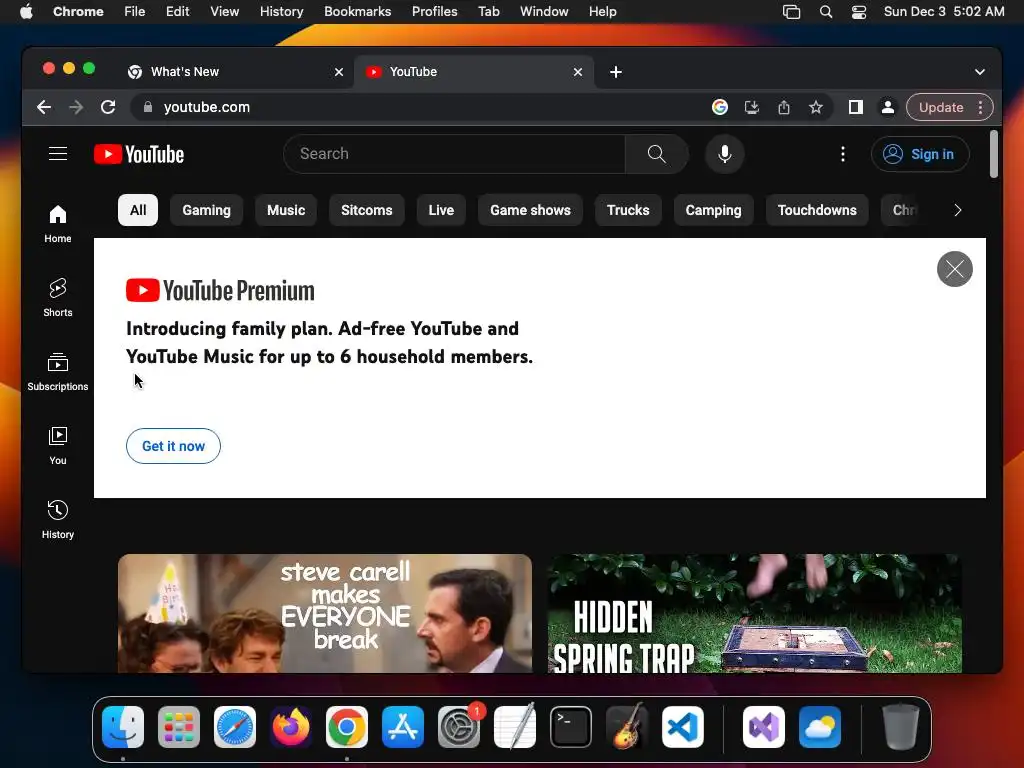Open the Profiles menu in menu bar

click(434, 12)
